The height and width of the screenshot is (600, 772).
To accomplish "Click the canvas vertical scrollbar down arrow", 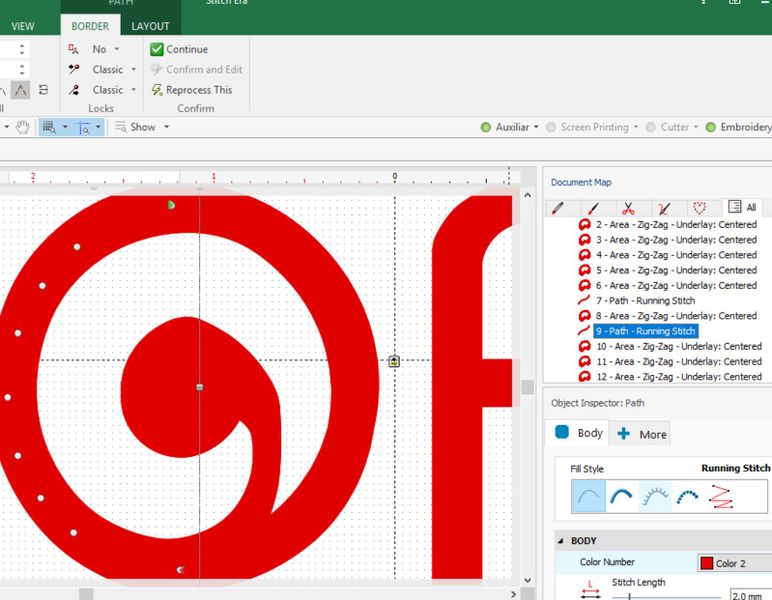I will point(527,580).
